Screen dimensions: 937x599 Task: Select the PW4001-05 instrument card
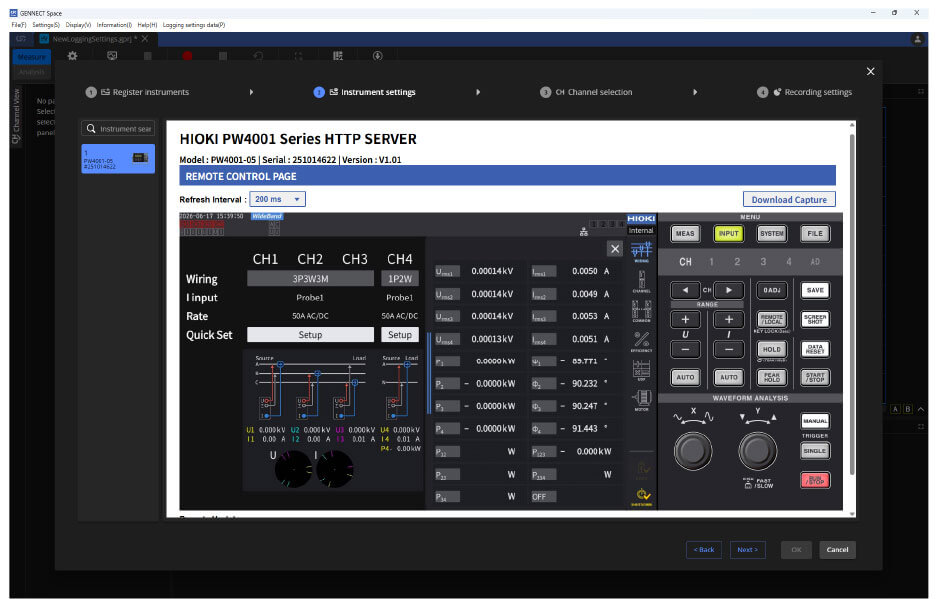tap(118, 158)
